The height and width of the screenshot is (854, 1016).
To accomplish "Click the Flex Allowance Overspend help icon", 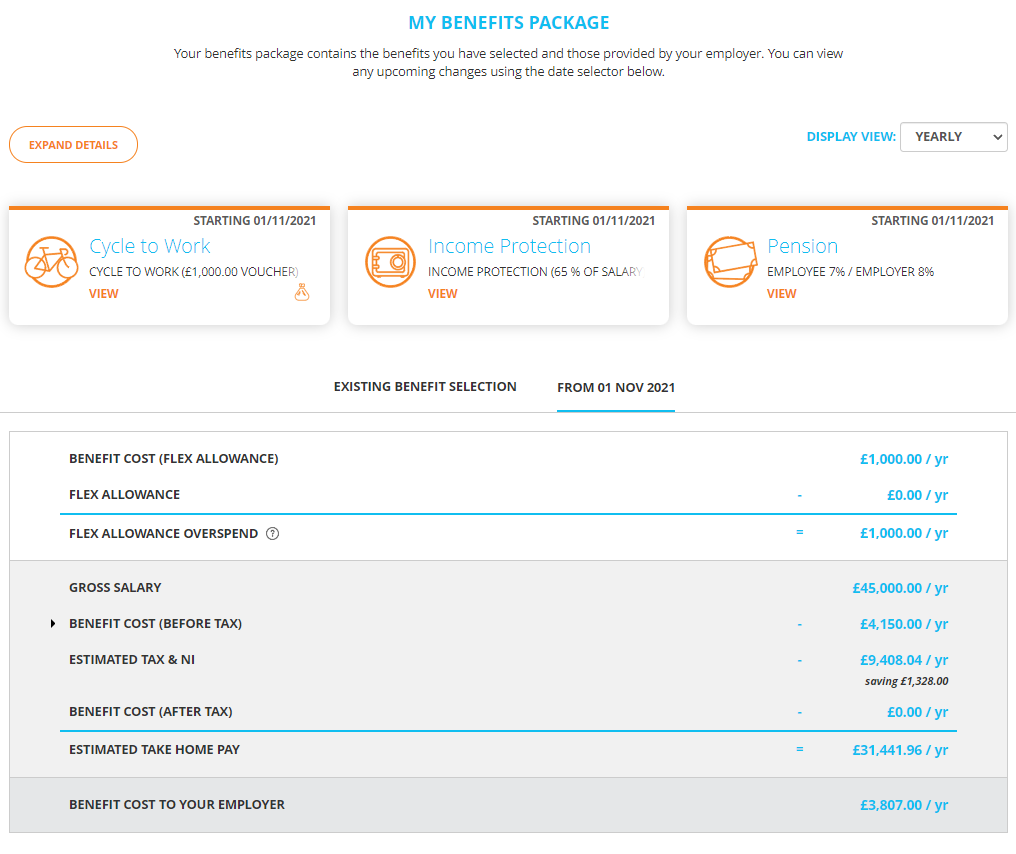I will pyautogui.click(x=273, y=533).
